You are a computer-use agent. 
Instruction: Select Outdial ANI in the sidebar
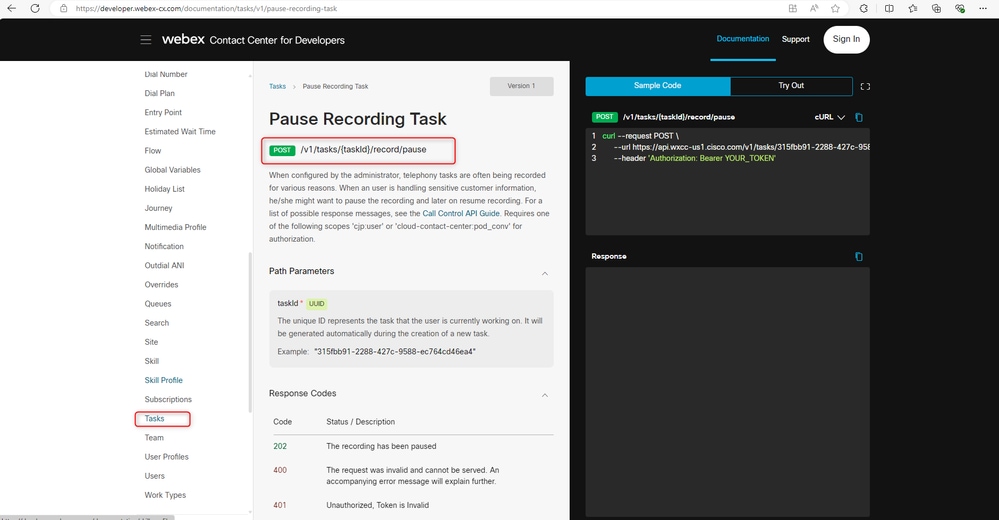pyautogui.click(x=164, y=265)
